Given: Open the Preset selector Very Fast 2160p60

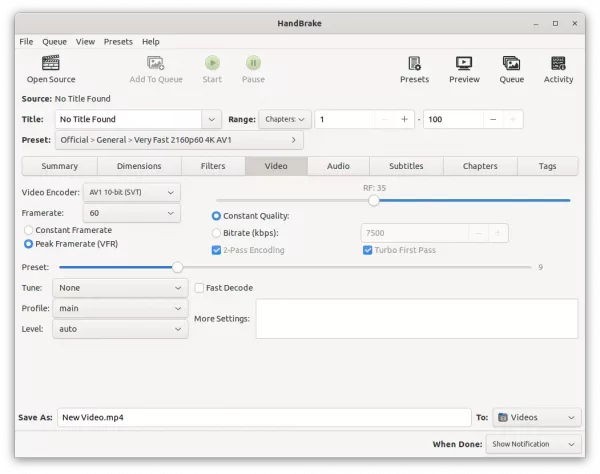Looking at the screenshot, I should (x=179, y=140).
